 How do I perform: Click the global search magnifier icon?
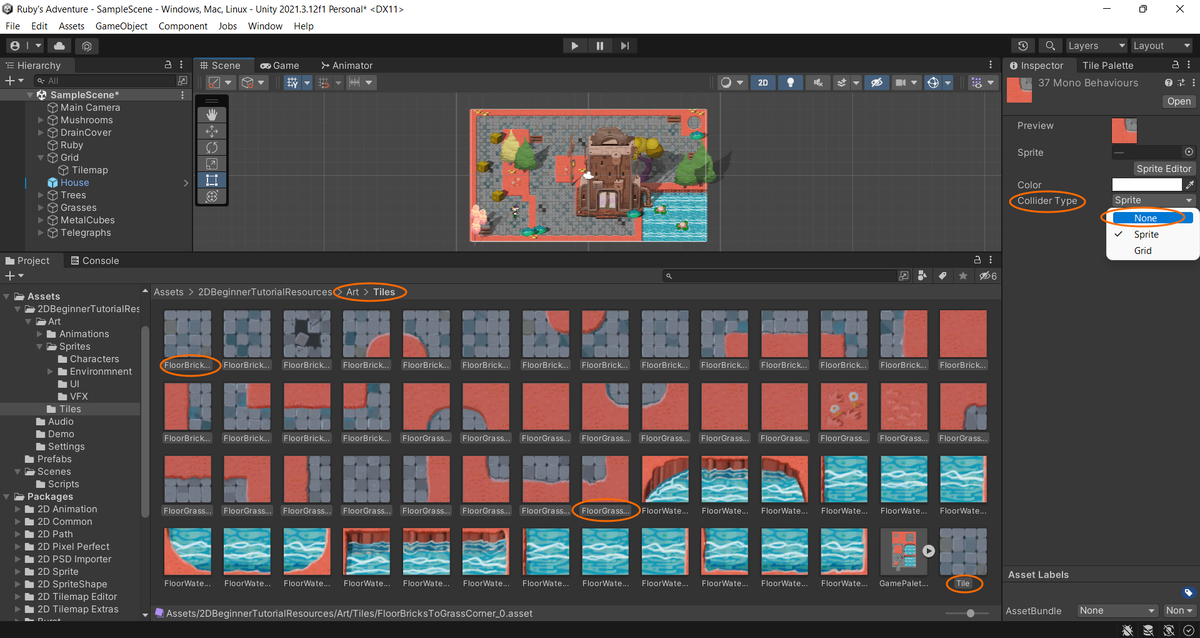pos(1050,46)
